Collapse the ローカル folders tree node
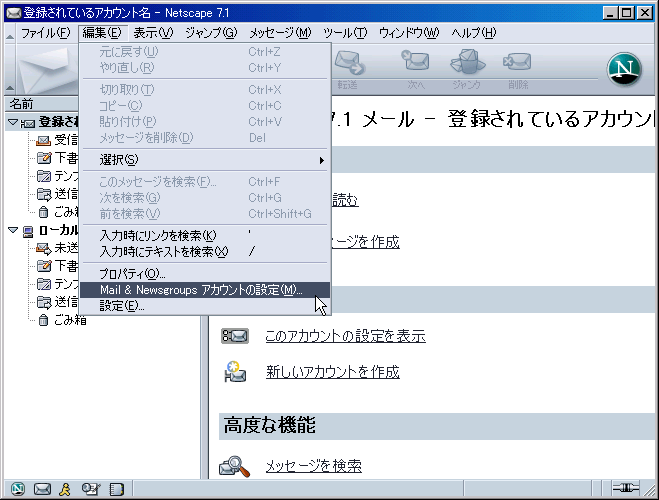This screenshot has height=500, width=659. pyautogui.click(x=12, y=230)
